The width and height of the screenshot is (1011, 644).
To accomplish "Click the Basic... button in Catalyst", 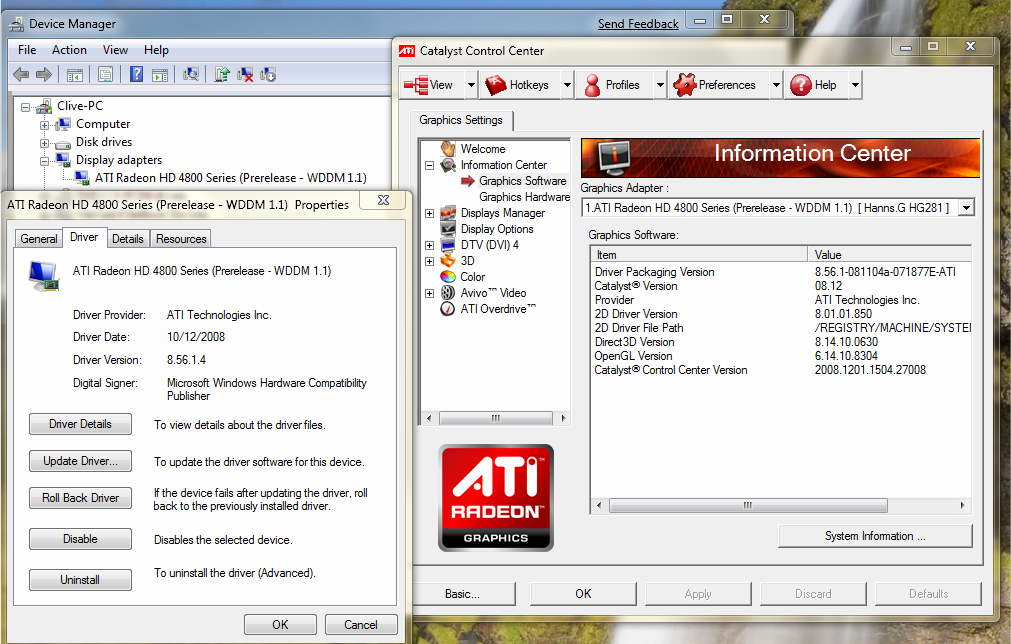I will click(x=463, y=594).
